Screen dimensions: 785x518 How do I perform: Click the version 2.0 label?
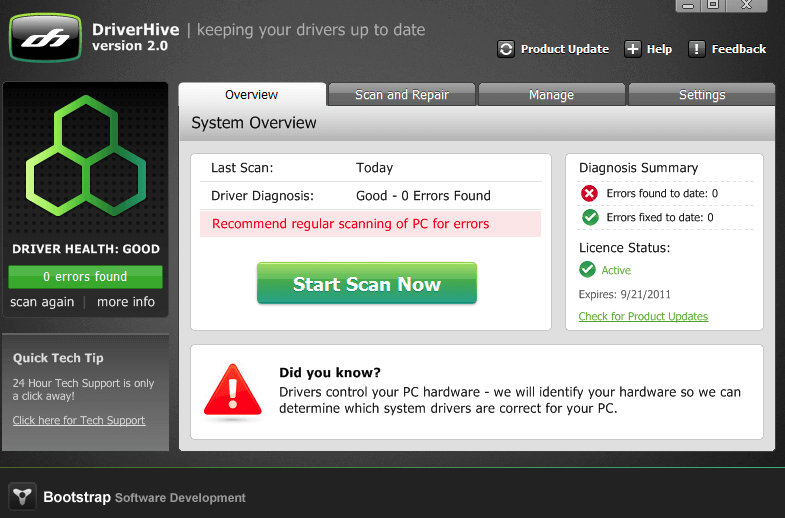(130, 46)
